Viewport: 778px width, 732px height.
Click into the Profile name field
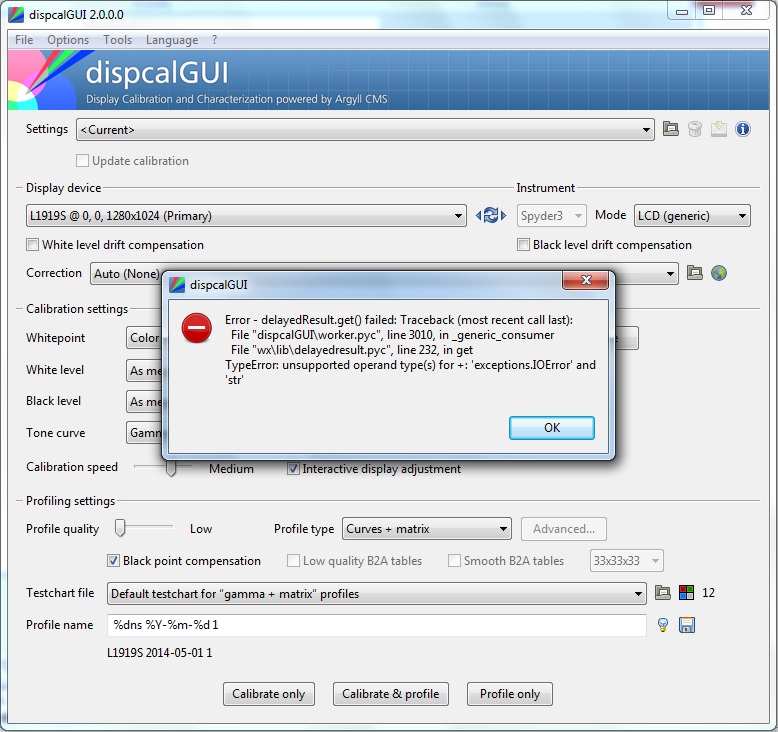(x=377, y=625)
